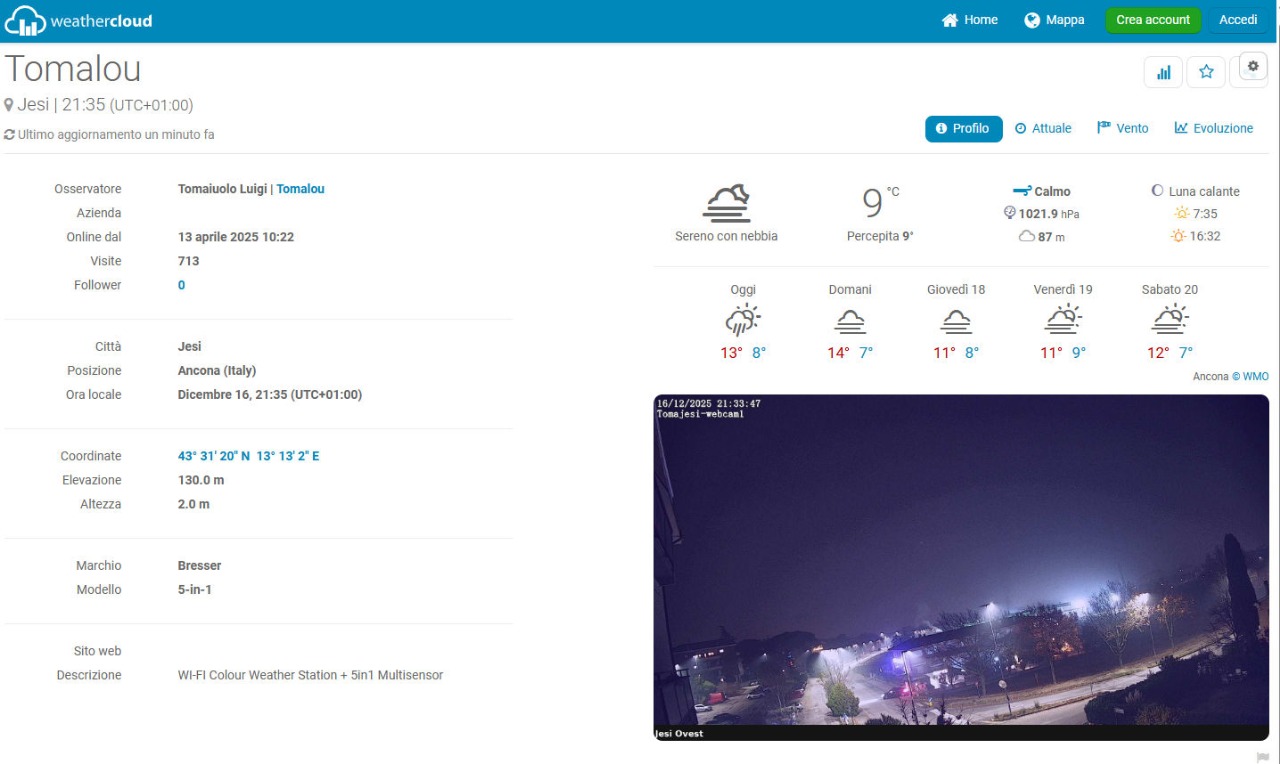This screenshot has width=1280, height=764.
Task: Select the Profilo tab
Action: click(x=963, y=129)
